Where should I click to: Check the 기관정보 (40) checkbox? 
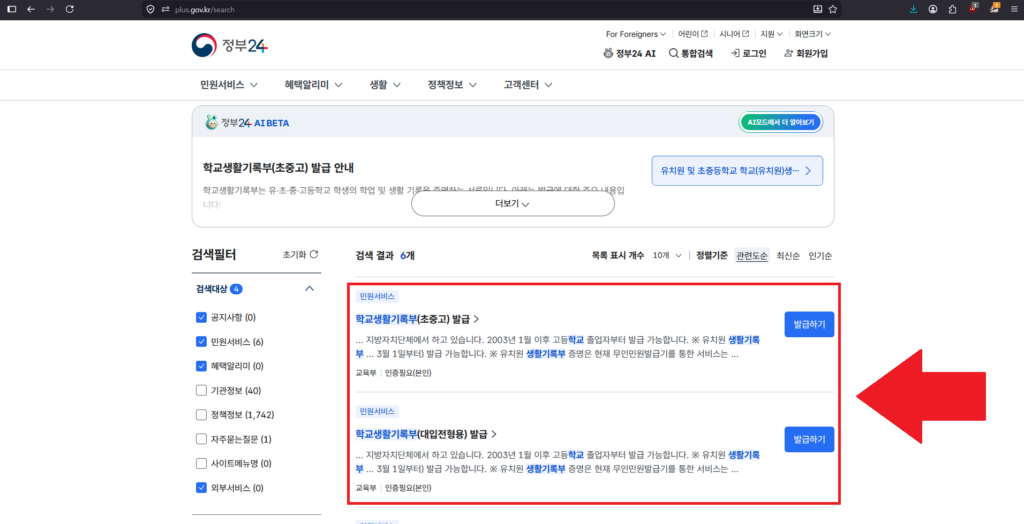201,391
